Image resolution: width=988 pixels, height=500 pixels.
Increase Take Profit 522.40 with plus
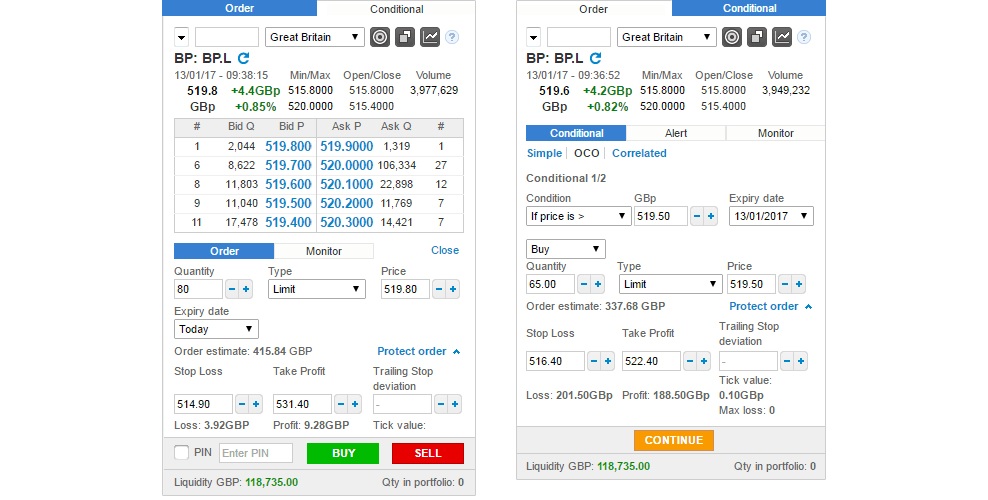(704, 361)
